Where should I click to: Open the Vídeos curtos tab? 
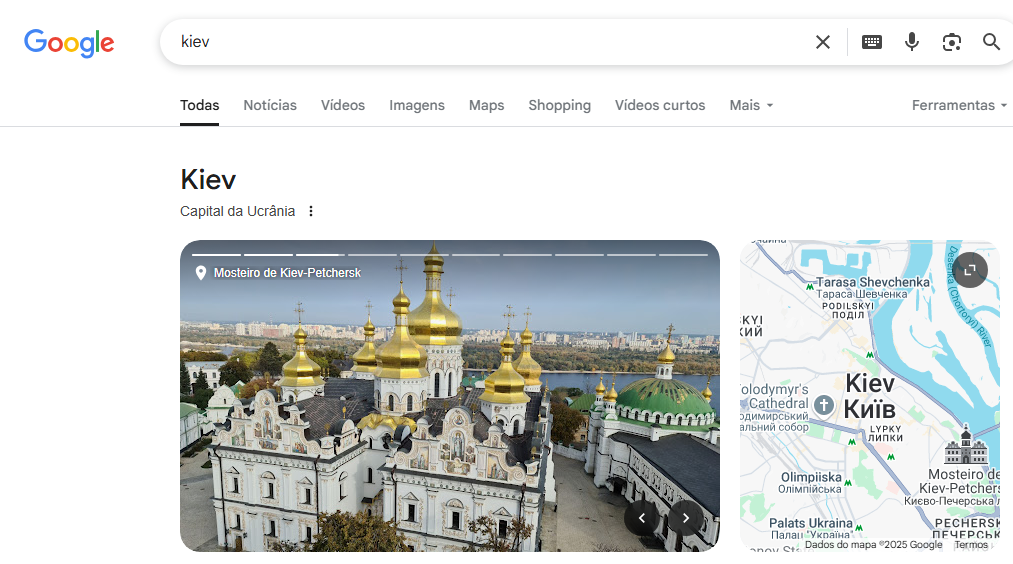click(660, 105)
